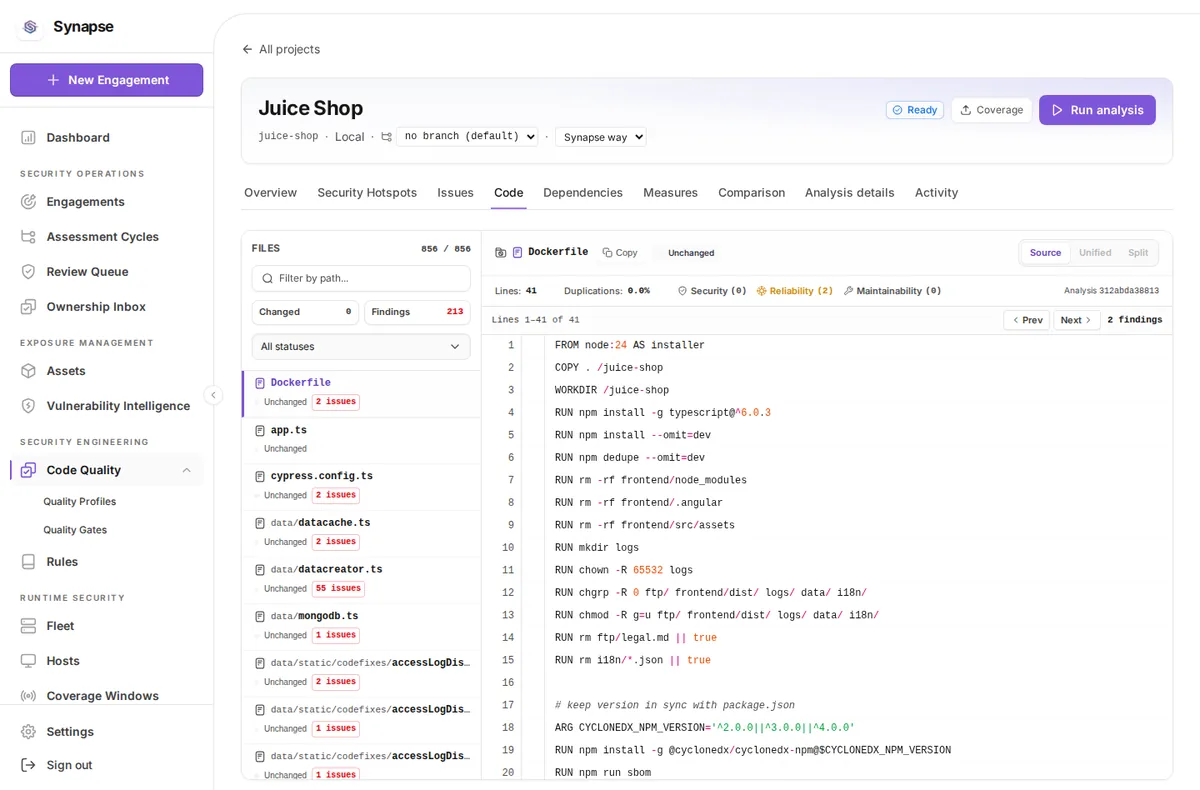The width and height of the screenshot is (1200, 790).
Task: Copy the Dockerfile path
Action: click(x=620, y=253)
